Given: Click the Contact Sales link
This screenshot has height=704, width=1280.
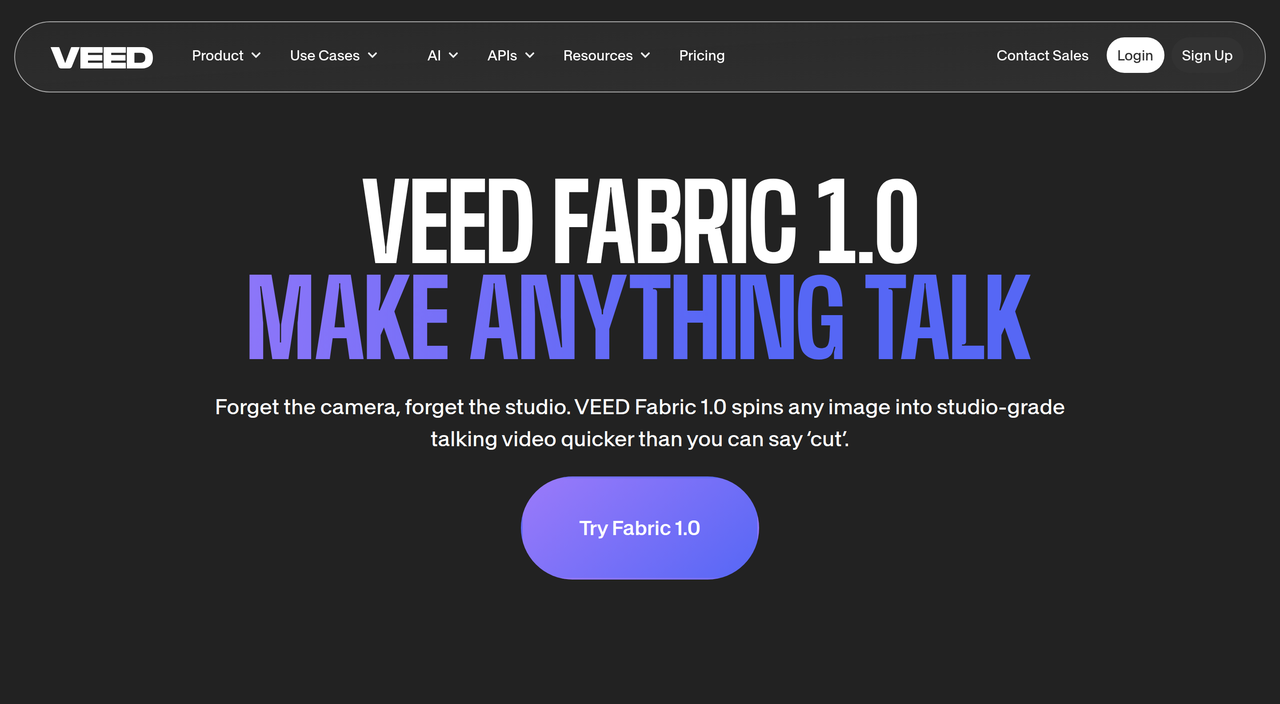Looking at the screenshot, I should 1042,56.
